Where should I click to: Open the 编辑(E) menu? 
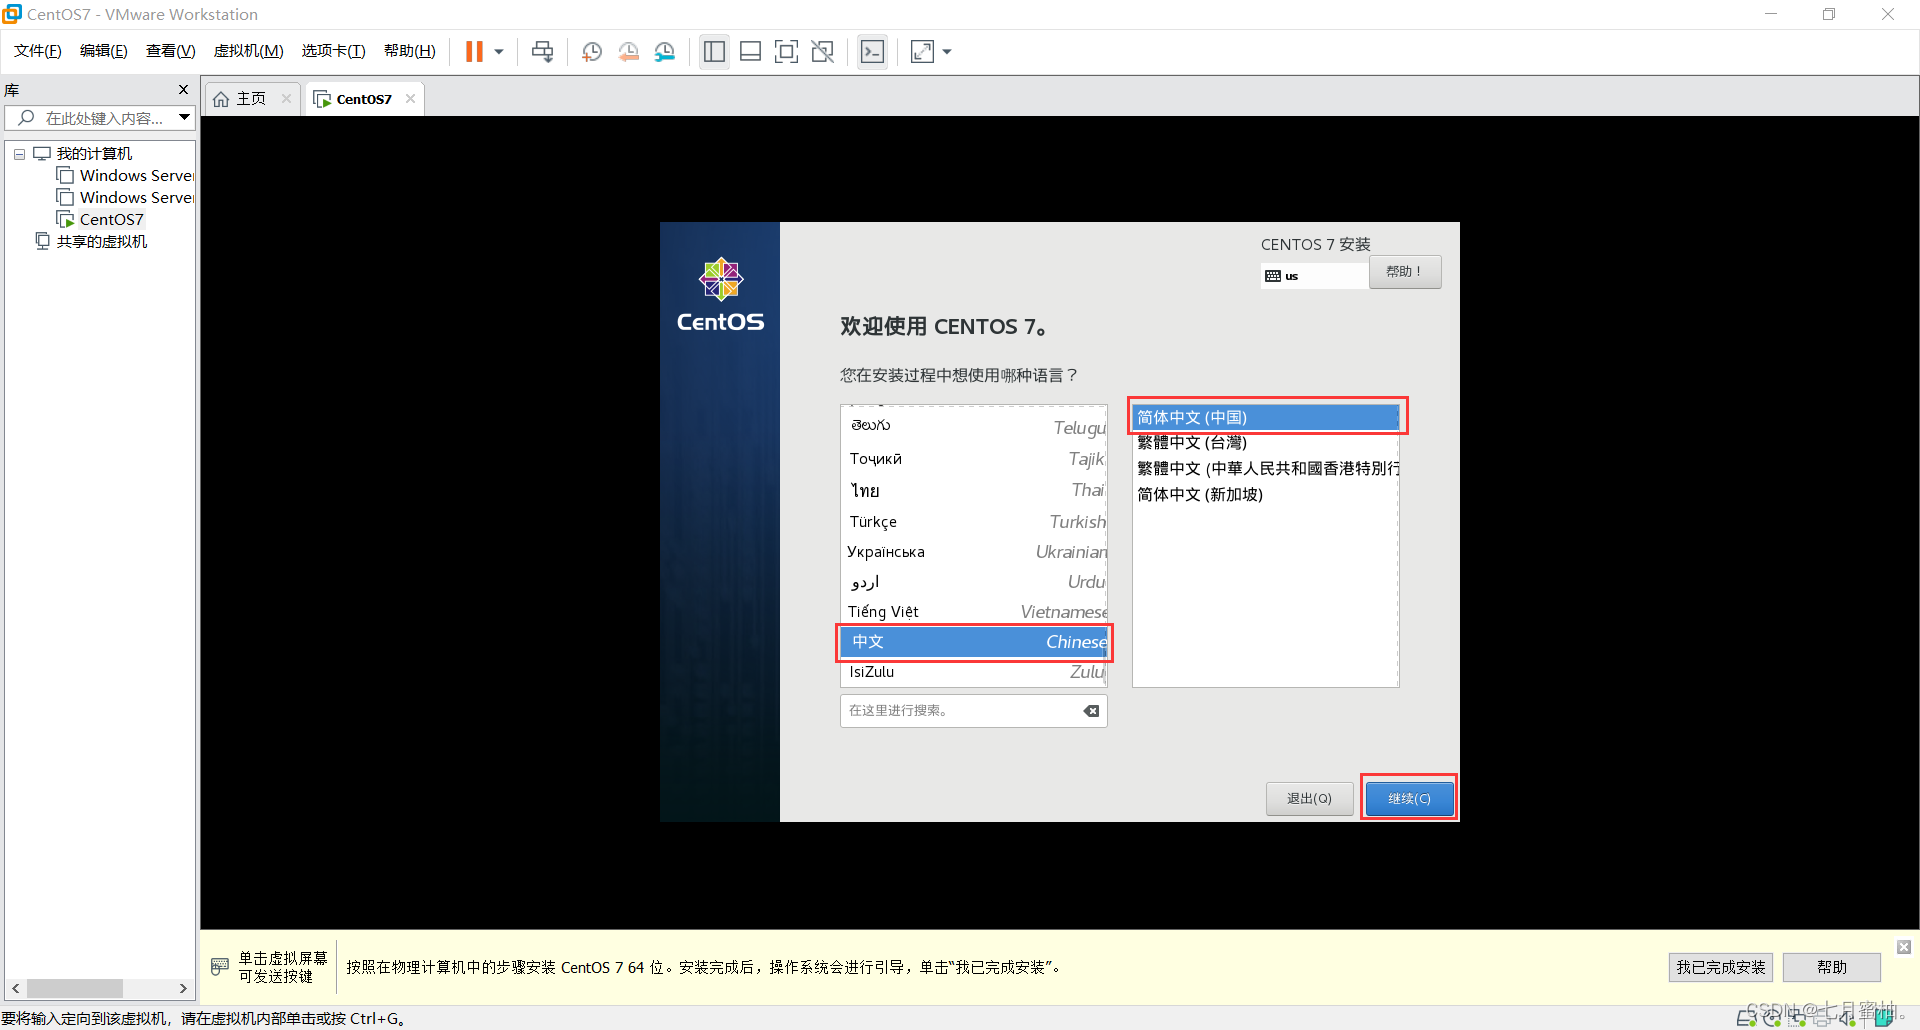coord(104,51)
